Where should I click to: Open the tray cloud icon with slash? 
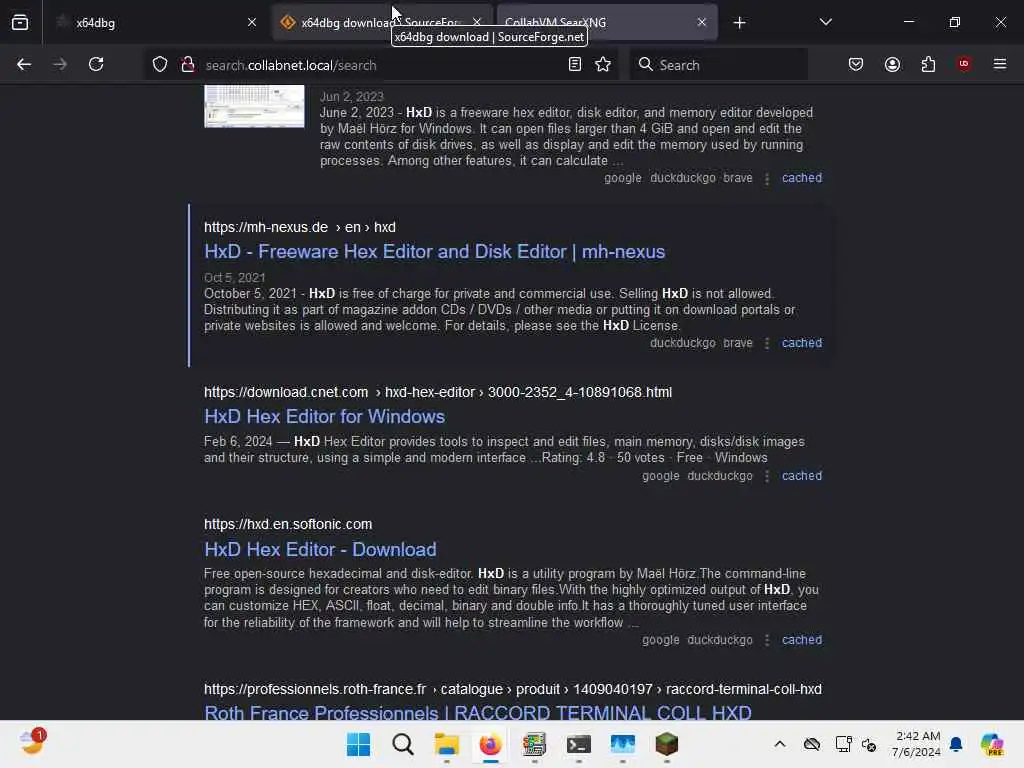click(x=812, y=744)
